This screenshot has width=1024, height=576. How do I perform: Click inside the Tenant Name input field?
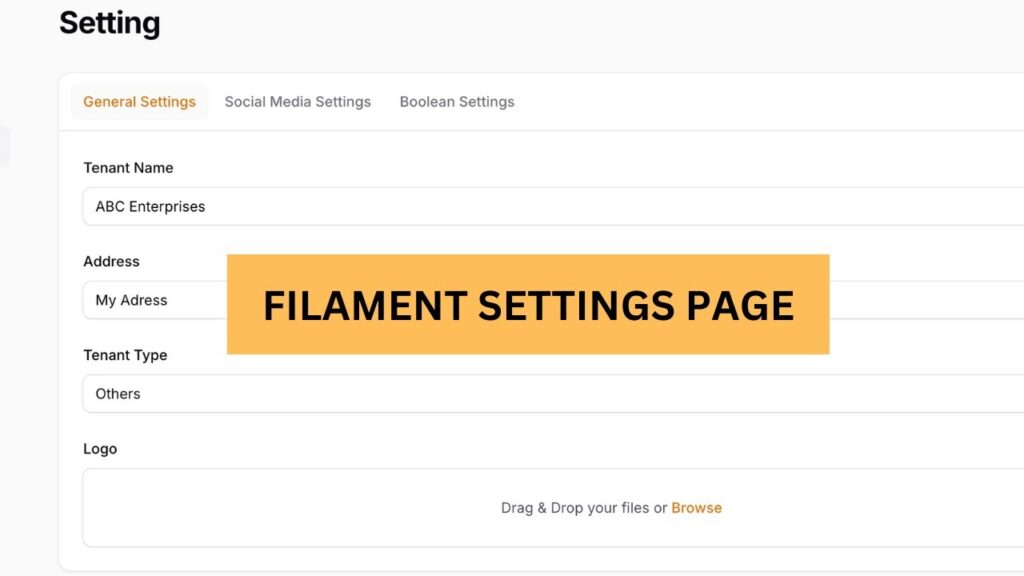(x=400, y=206)
